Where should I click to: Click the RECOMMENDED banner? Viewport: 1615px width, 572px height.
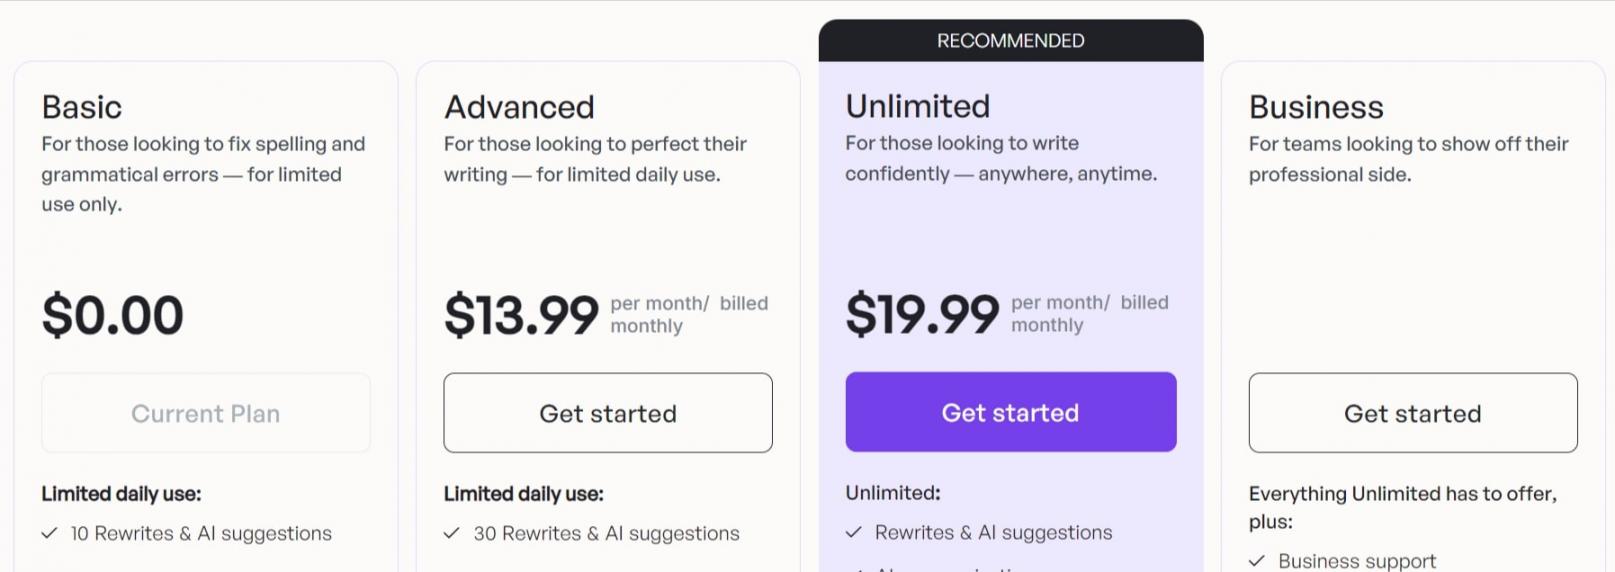[x=1010, y=41]
